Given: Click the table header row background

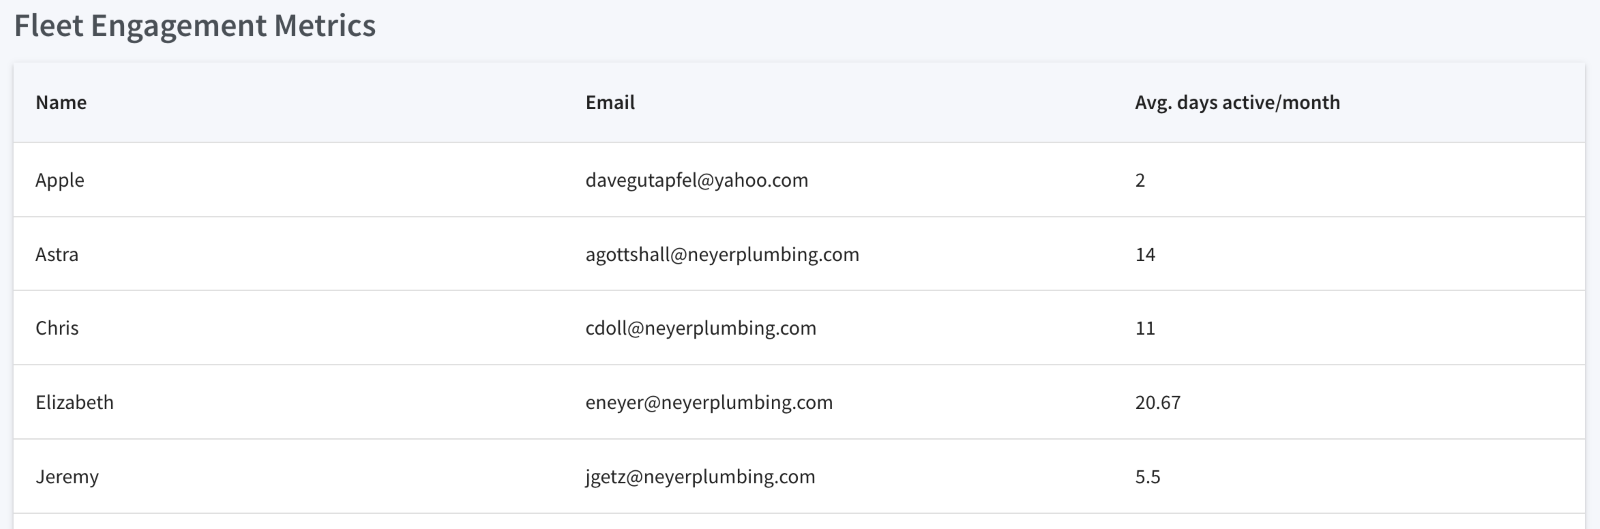Looking at the screenshot, I should 799,102.
